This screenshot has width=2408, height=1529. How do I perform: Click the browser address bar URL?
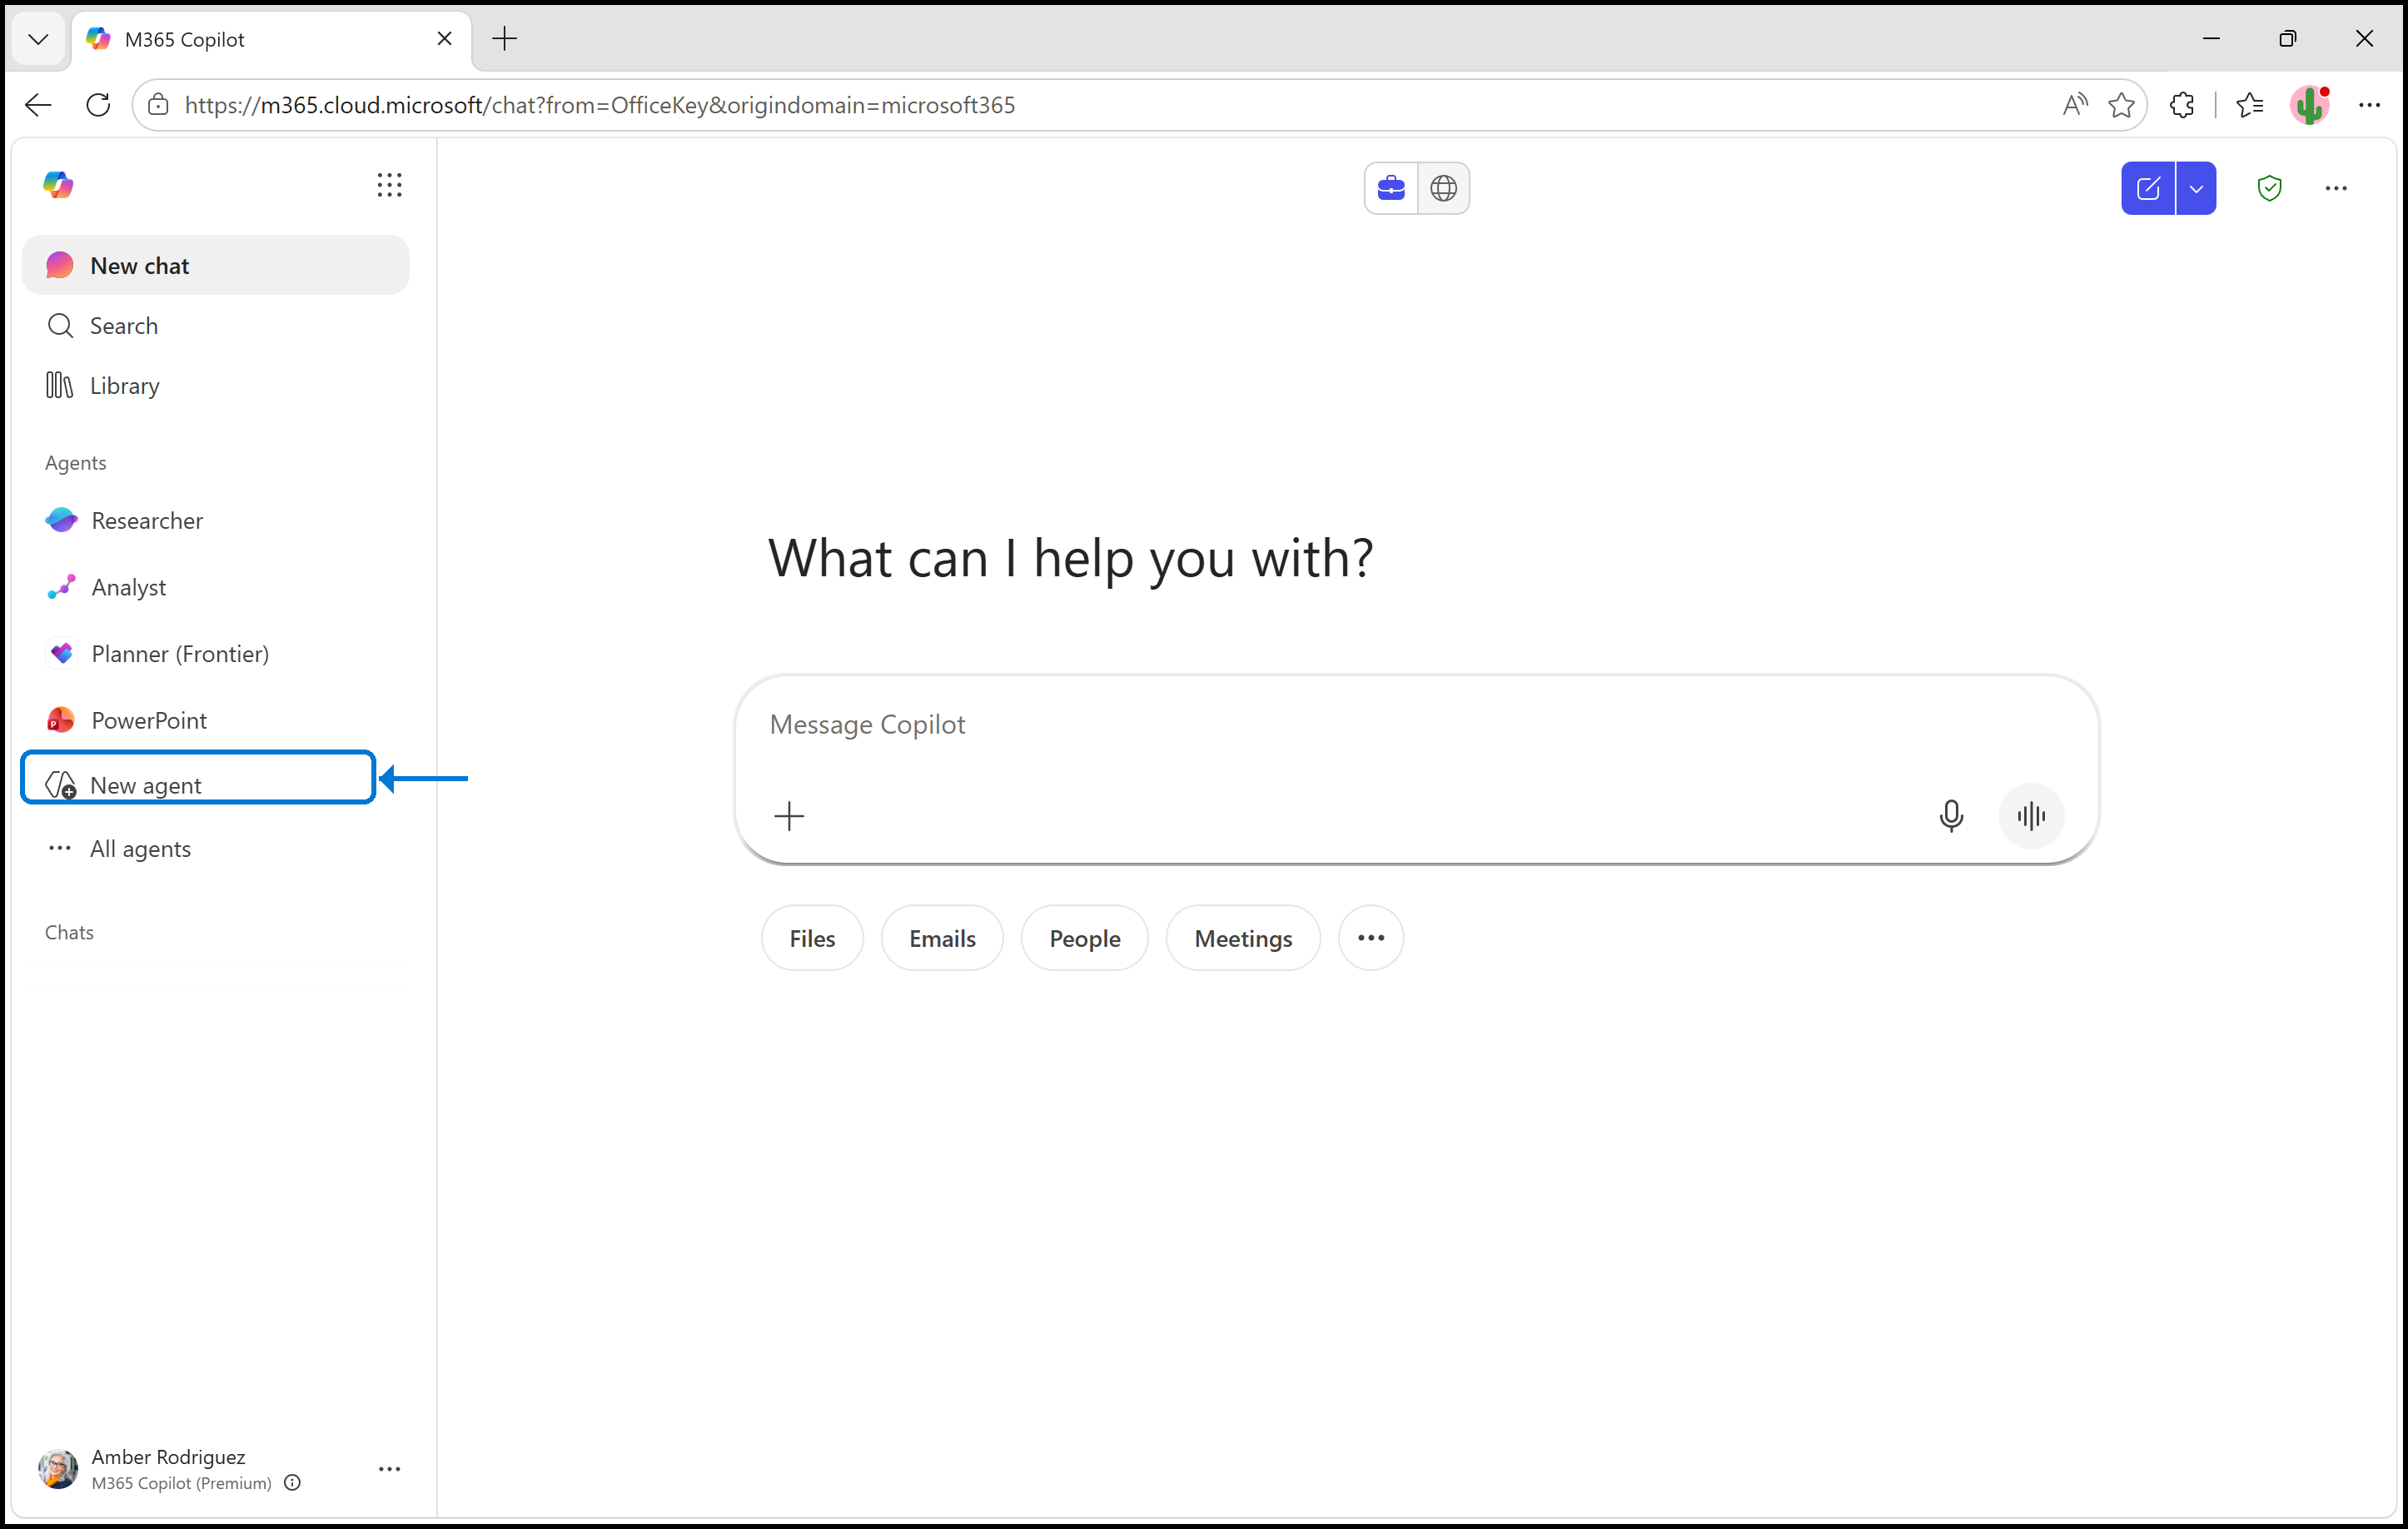[600, 105]
